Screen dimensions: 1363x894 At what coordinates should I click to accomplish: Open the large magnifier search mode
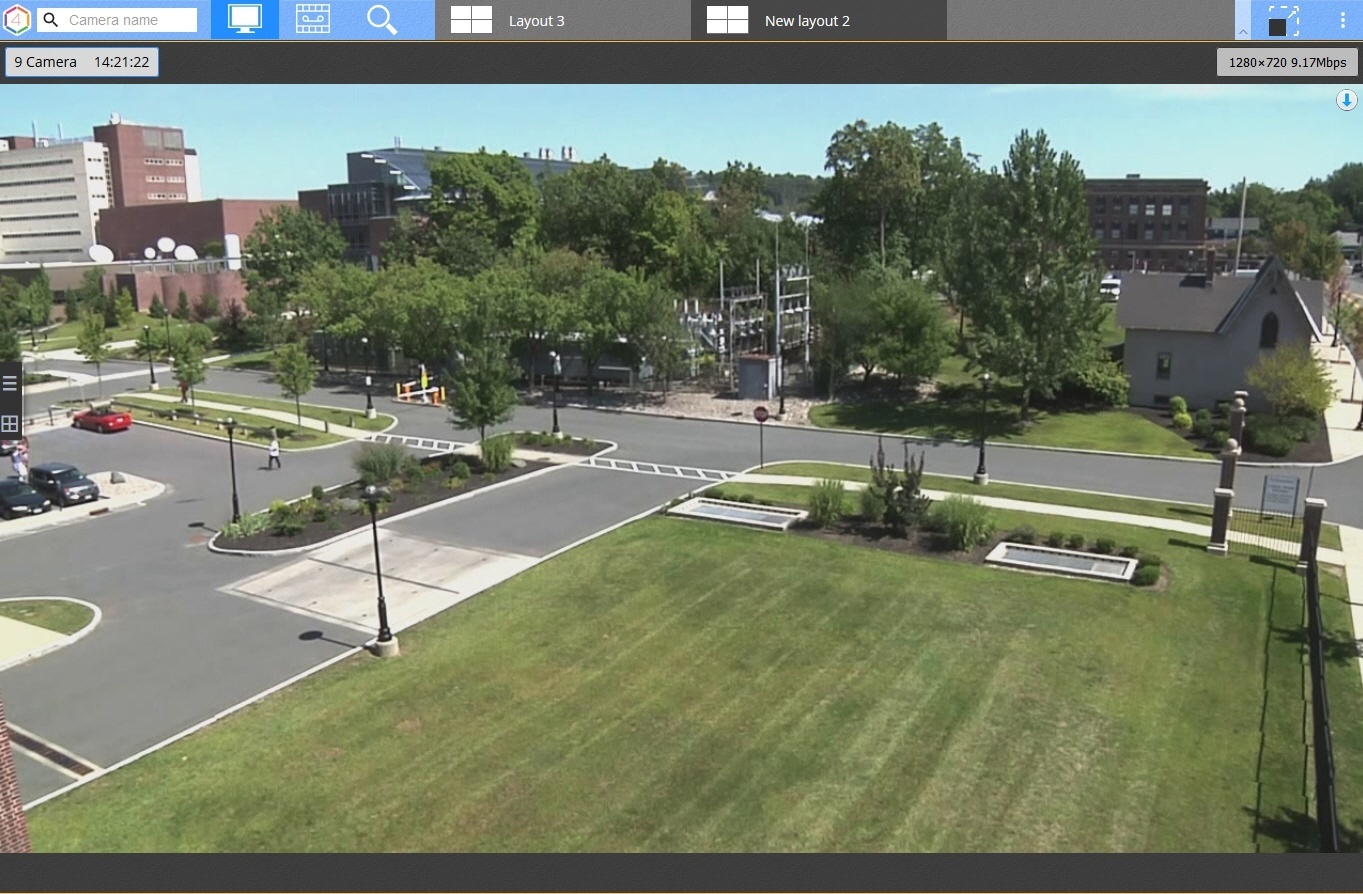pyautogui.click(x=382, y=20)
